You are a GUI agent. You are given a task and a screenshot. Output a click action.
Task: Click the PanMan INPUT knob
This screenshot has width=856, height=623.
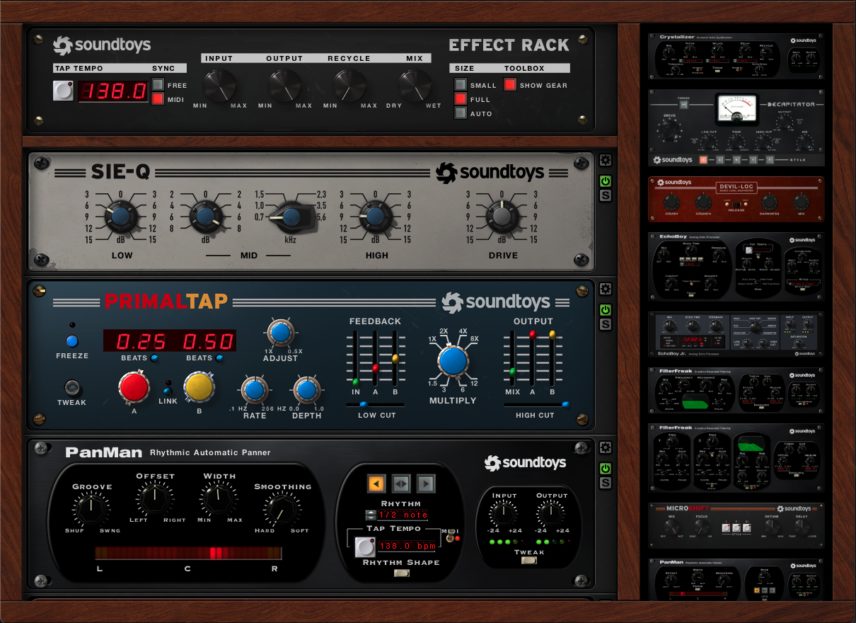(503, 514)
